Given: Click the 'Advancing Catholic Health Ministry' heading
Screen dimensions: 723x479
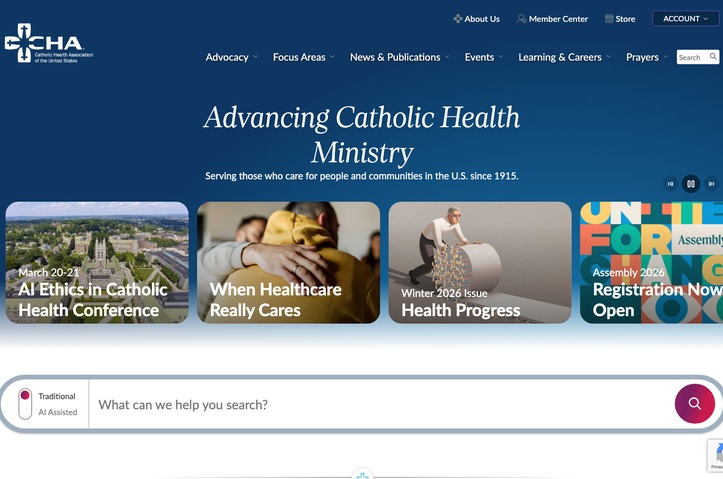Looking at the screenshot, I should (x=362, y=134).
